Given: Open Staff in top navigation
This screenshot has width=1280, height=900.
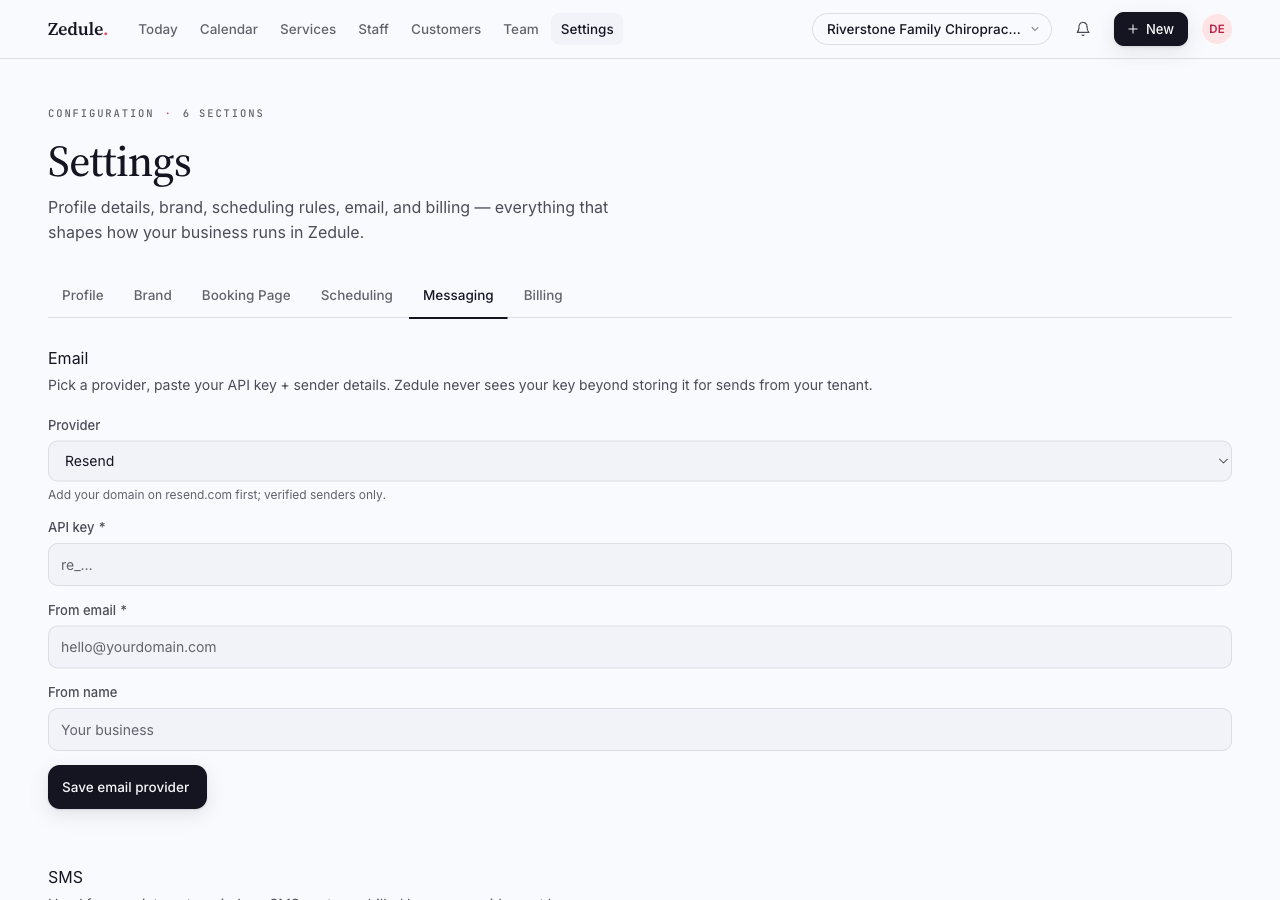Looking at the screenshot, I should coord(373,29).
